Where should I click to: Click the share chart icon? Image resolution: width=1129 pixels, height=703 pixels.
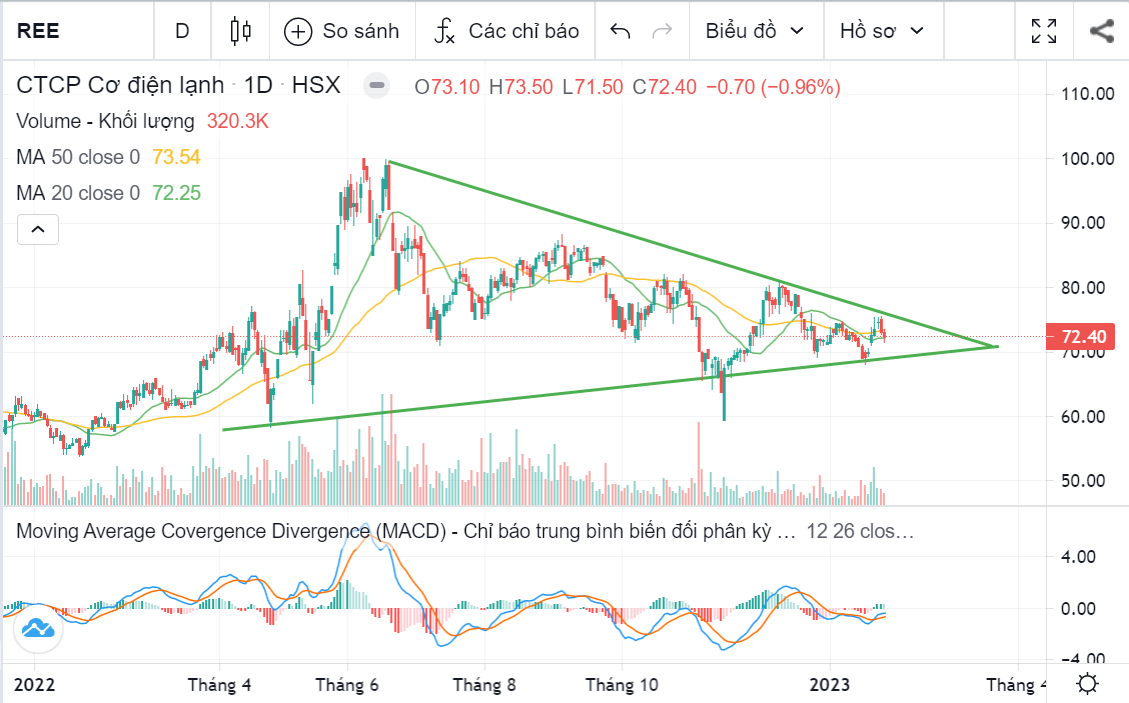pos(1101,31)
